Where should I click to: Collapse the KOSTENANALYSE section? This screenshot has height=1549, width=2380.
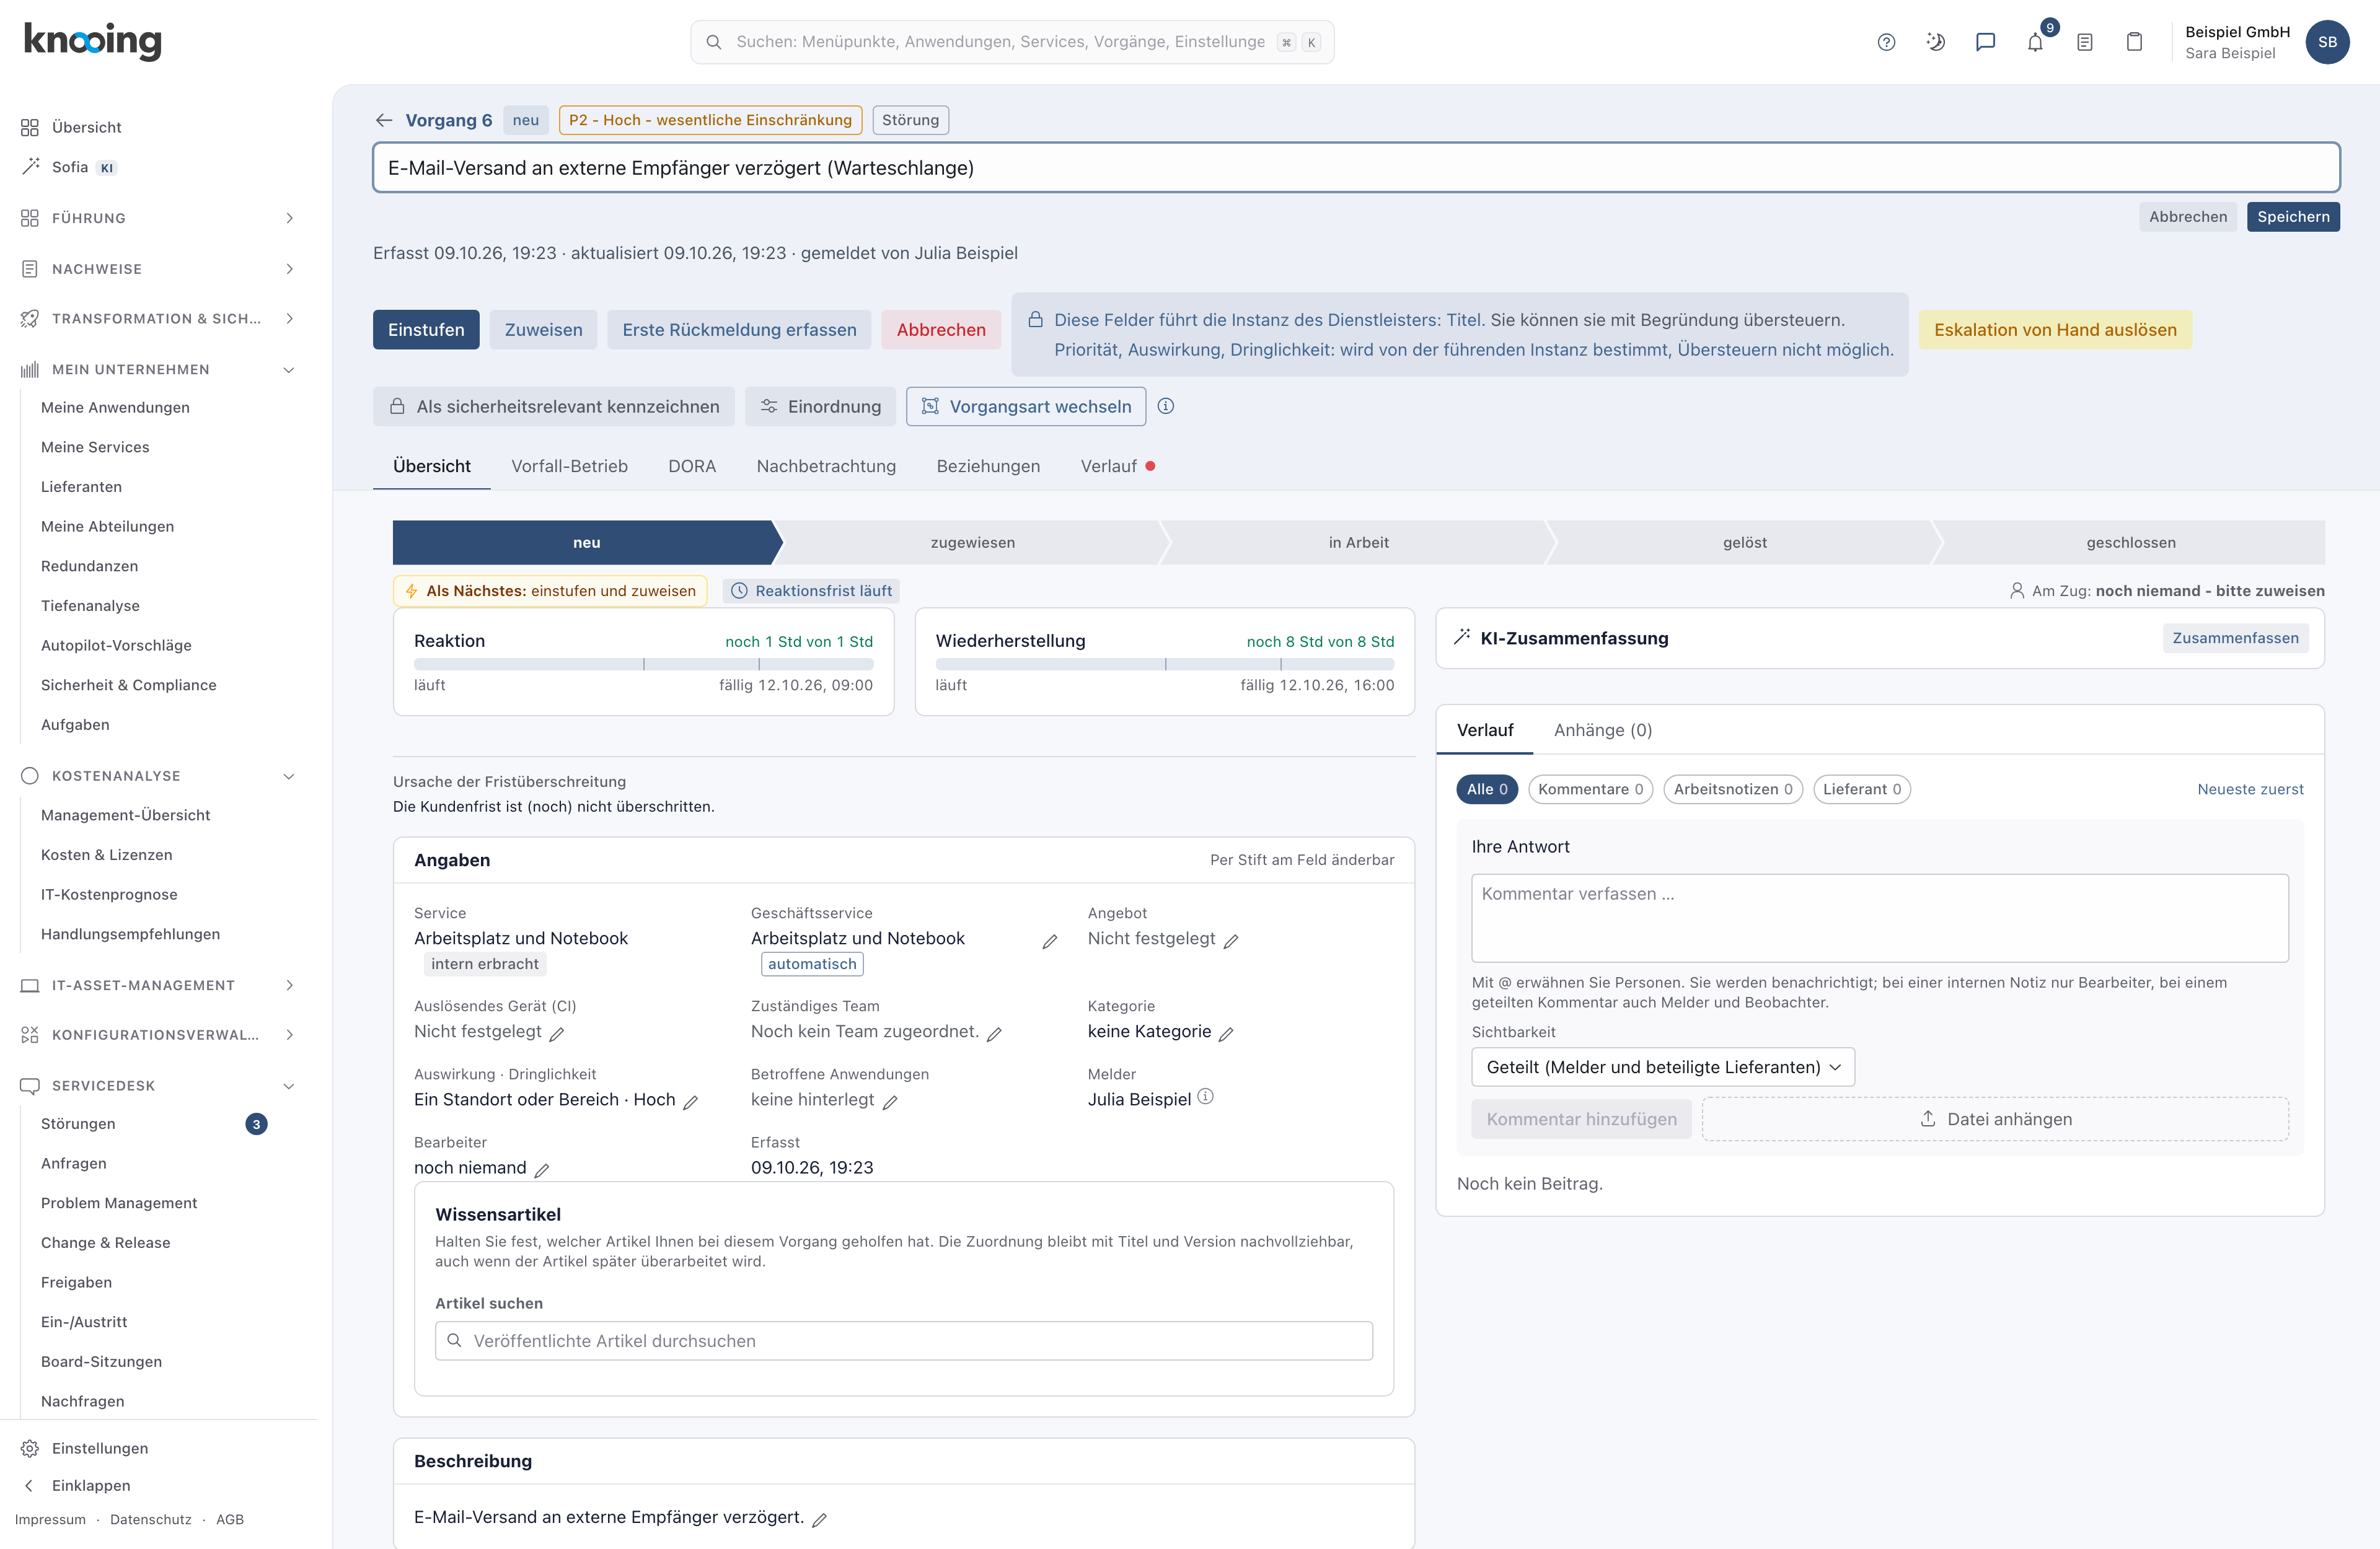(159, 776)
